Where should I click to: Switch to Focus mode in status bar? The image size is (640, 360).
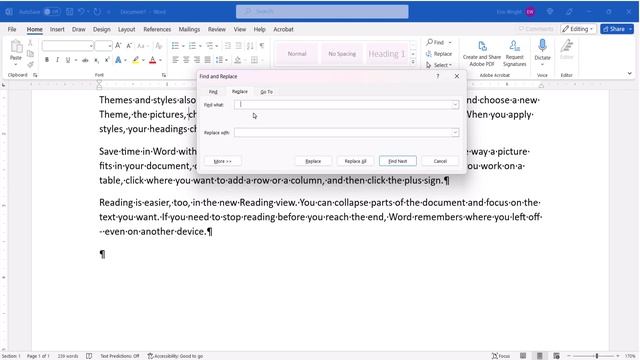tap(501, 356)
